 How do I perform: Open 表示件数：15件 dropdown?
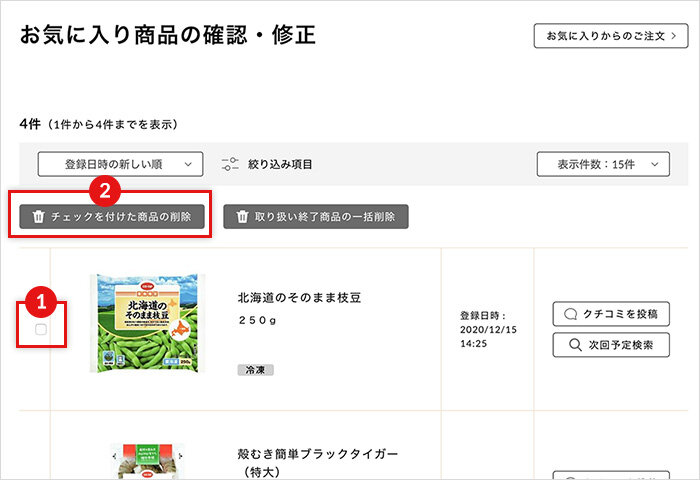pyautogui.click(x=603, y=164)
